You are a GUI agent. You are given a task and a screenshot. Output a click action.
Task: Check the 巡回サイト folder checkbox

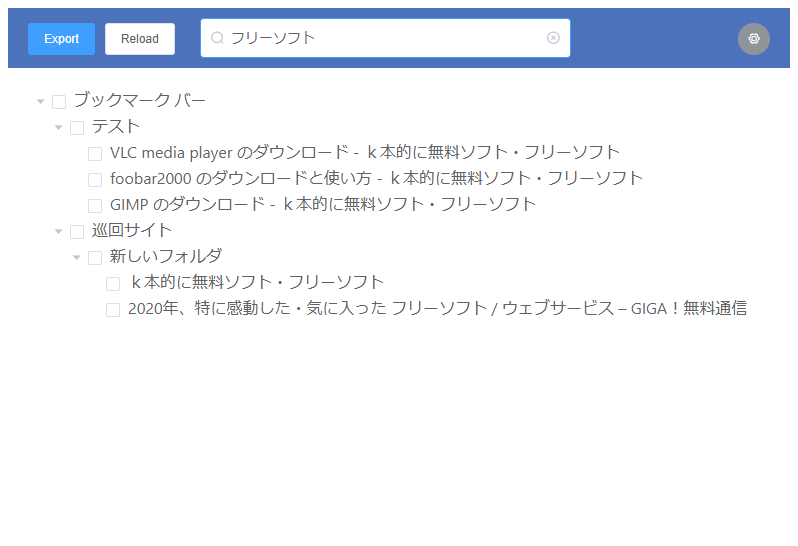77,232
